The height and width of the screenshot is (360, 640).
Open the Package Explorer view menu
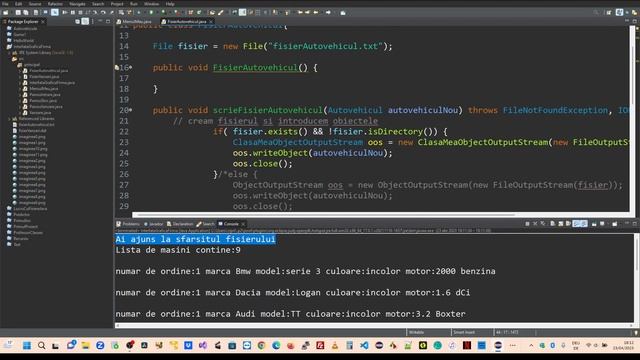pos(93,21)
